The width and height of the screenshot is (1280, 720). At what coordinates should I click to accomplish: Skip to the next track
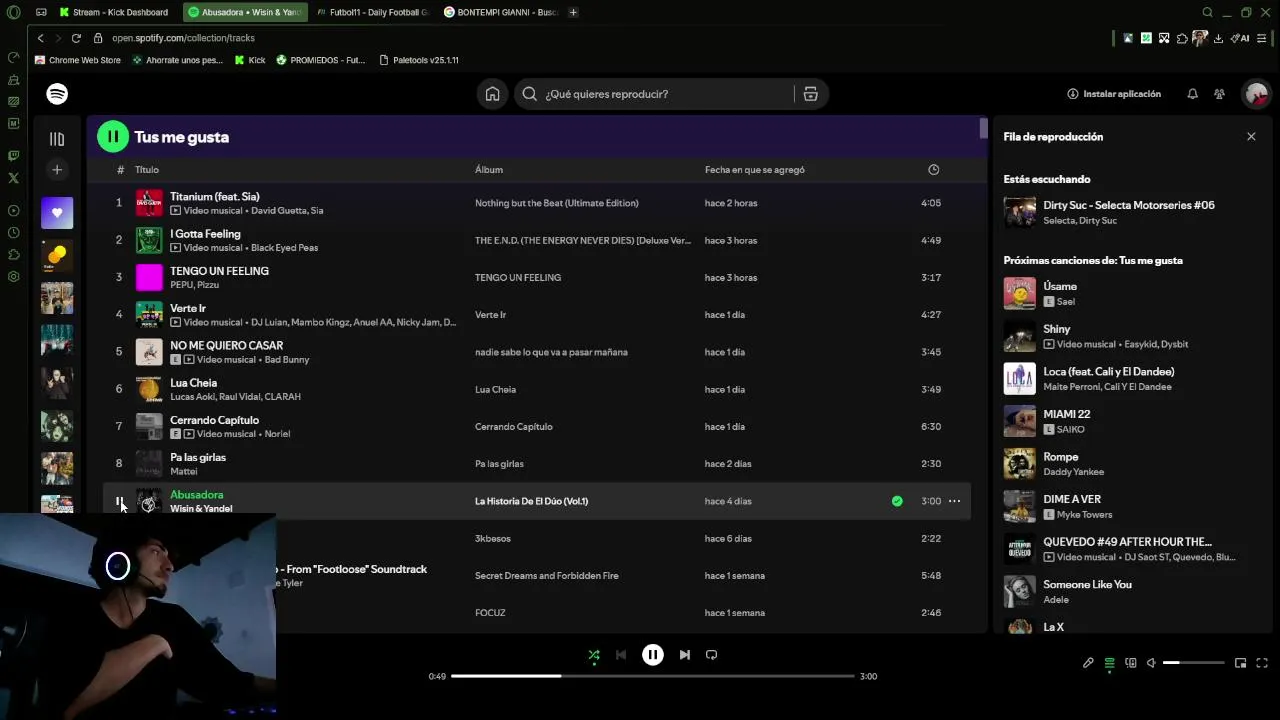coord(684,655)
